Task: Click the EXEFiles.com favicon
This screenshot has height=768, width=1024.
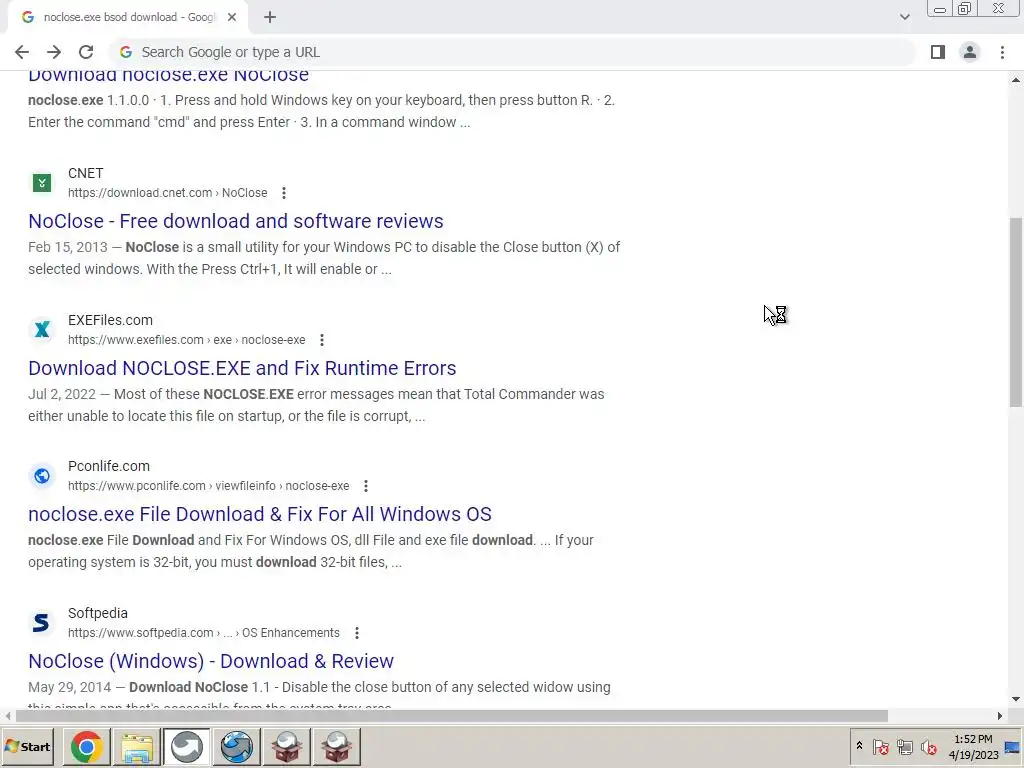Action: point(42,330)
